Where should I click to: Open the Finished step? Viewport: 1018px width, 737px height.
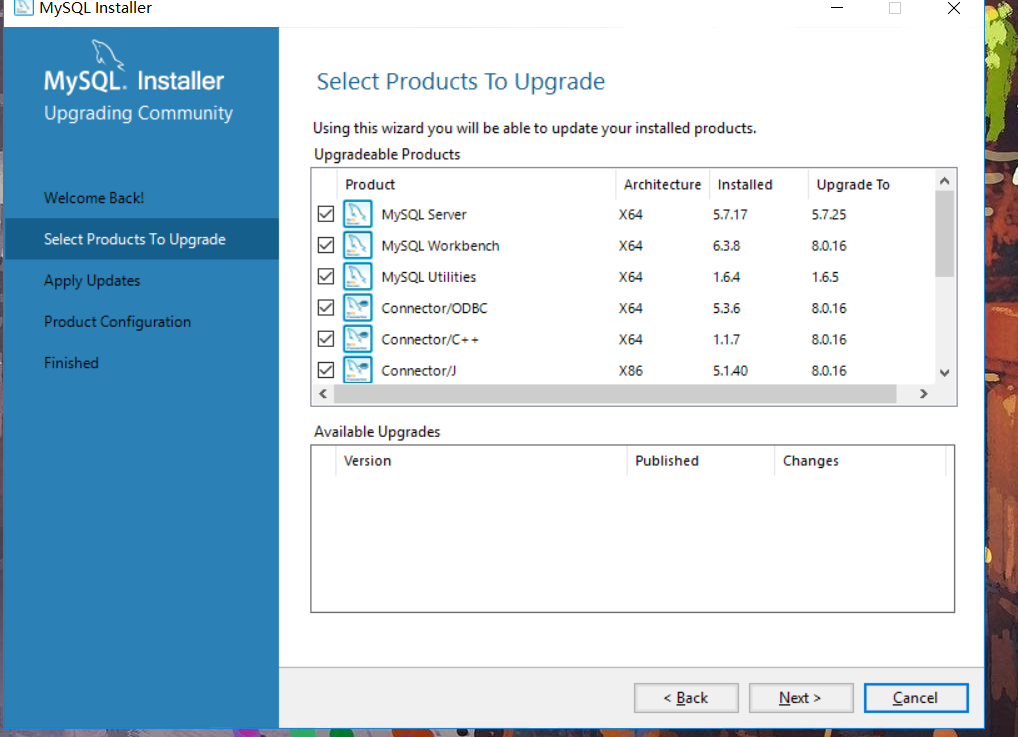pos(71,362)
